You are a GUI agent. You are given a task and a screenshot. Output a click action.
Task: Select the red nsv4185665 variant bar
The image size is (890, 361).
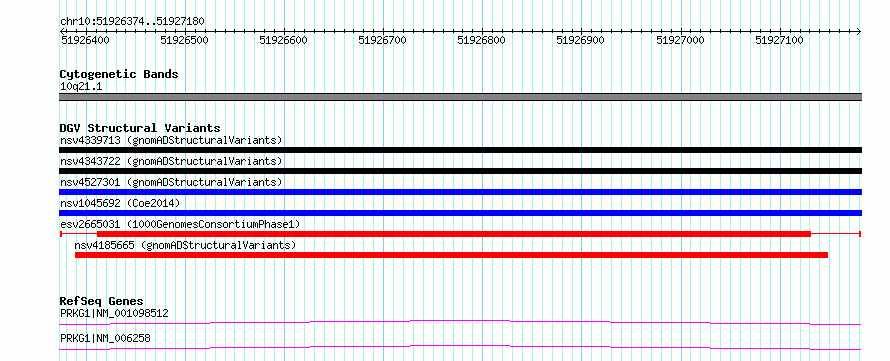[x=451, y=255]
